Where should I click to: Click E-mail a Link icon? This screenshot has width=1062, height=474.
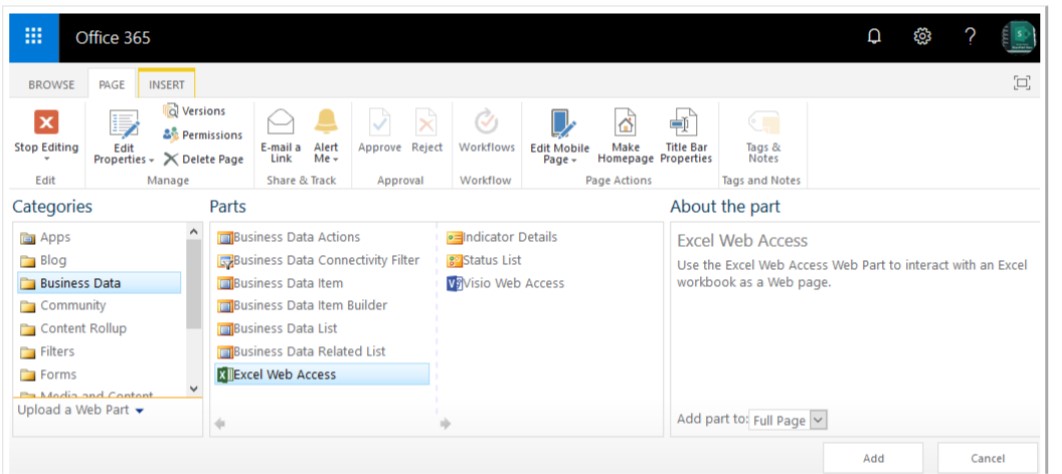pyautogui.click(x=280, y=123)
